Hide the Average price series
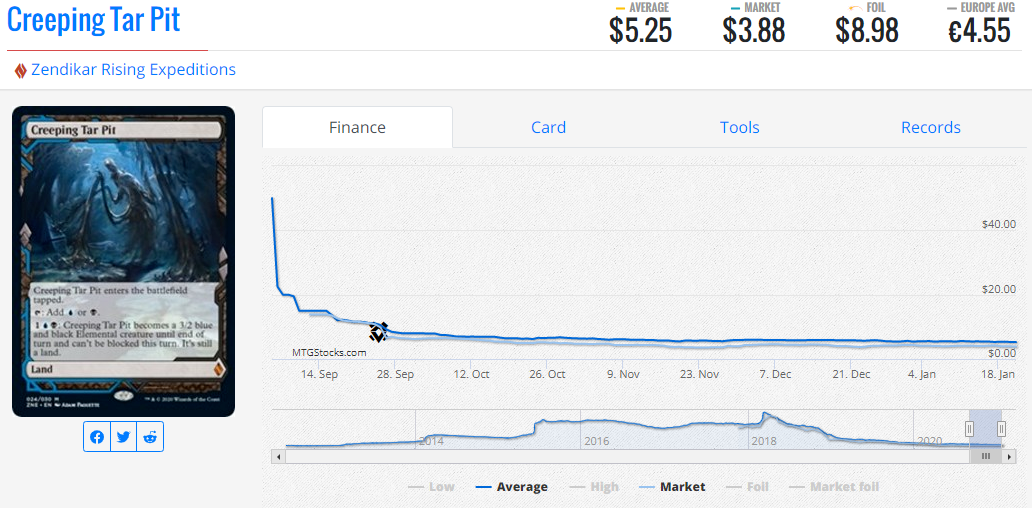The width and height of the screenshot is (1032, 508). coord(510,487)
